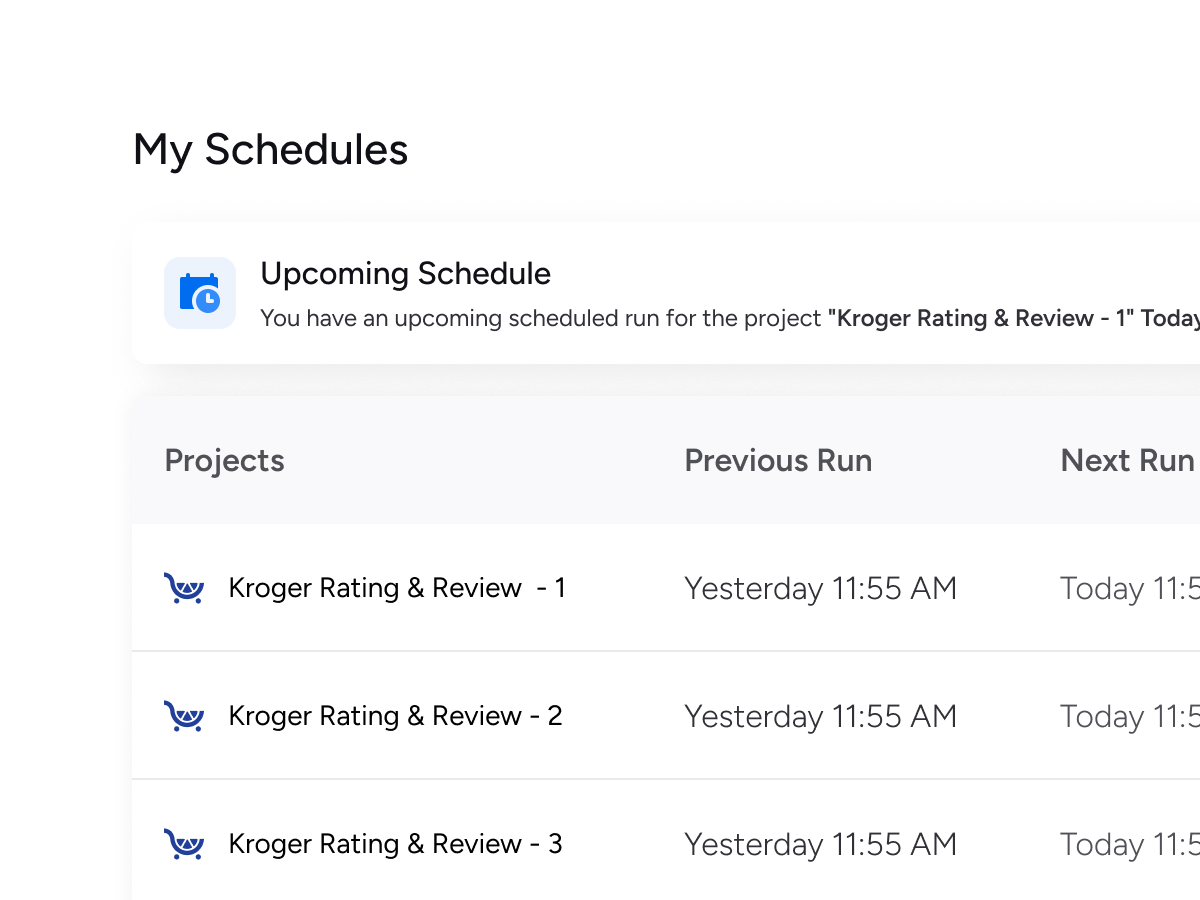Click the Upcoming Schedule banner title
This screenshot has height=900, width=1200.
pos(405,274)
